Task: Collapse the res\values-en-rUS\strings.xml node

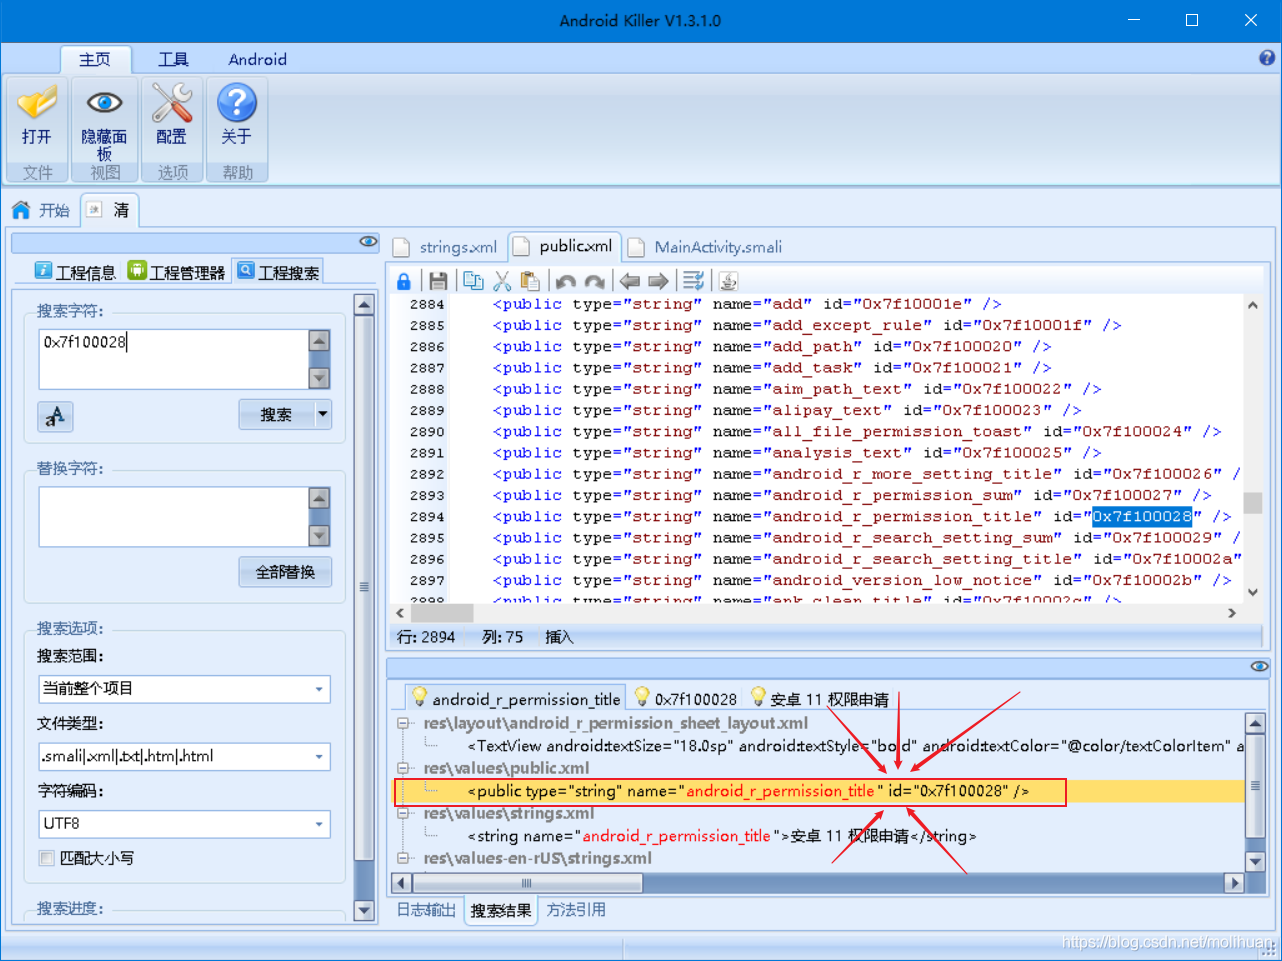Action: click(x=402, y=858)
